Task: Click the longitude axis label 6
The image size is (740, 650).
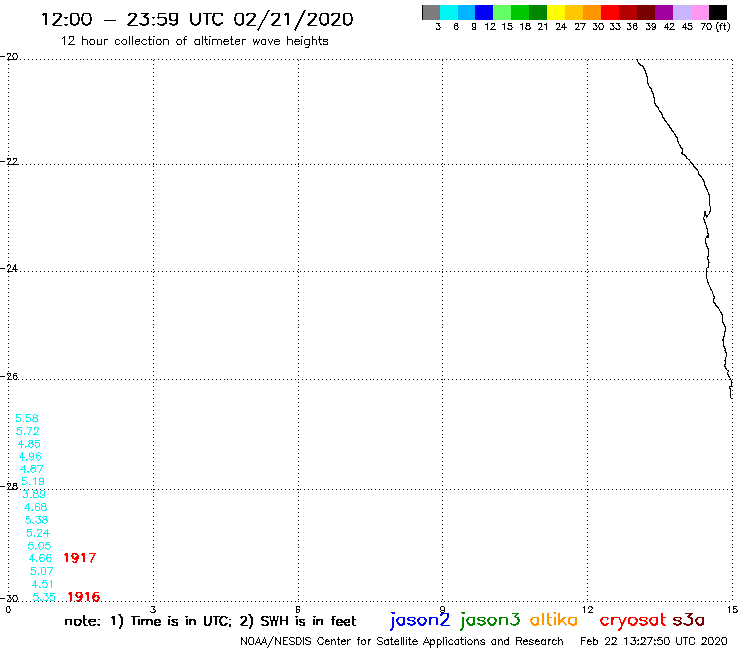Action: (298, 609)
